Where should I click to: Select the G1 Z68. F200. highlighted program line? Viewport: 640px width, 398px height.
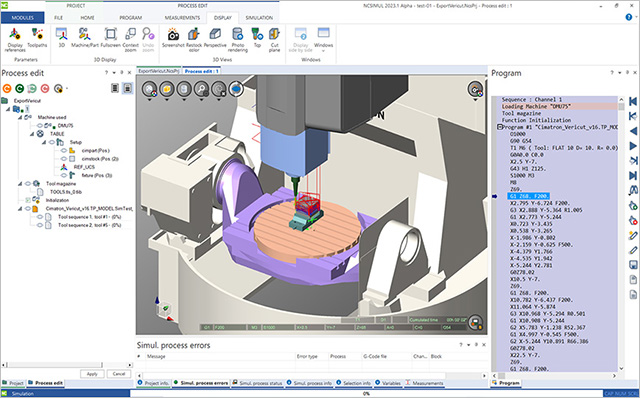point(529,196)
